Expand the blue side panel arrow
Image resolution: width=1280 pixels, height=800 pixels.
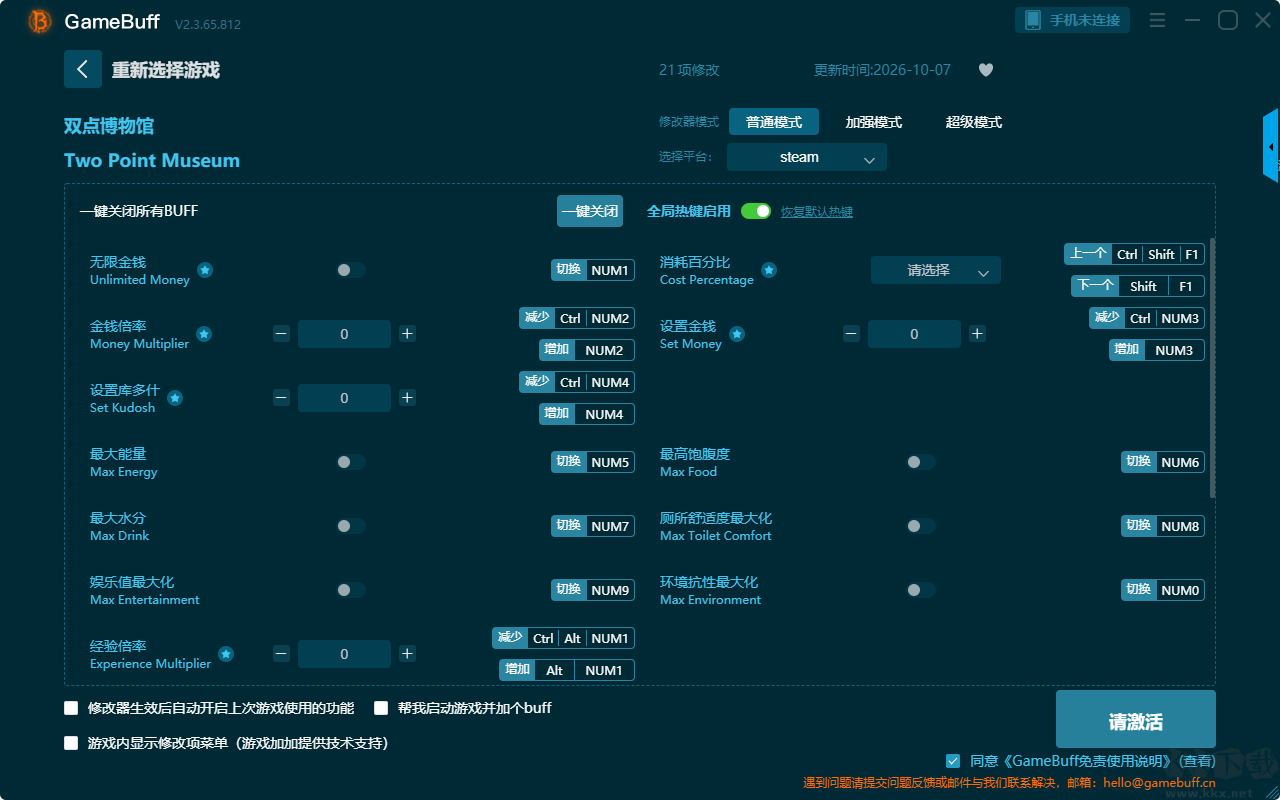coord(1271,146)
